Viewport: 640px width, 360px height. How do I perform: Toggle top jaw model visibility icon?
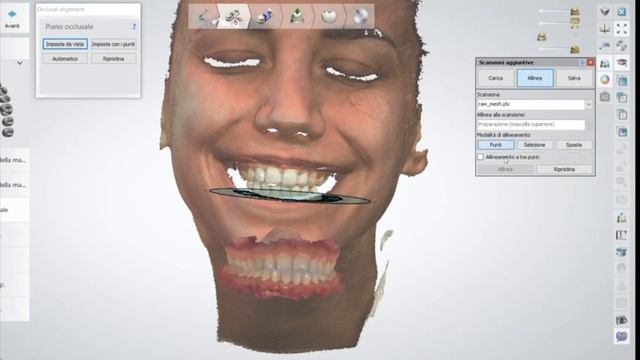coord(575,11)
